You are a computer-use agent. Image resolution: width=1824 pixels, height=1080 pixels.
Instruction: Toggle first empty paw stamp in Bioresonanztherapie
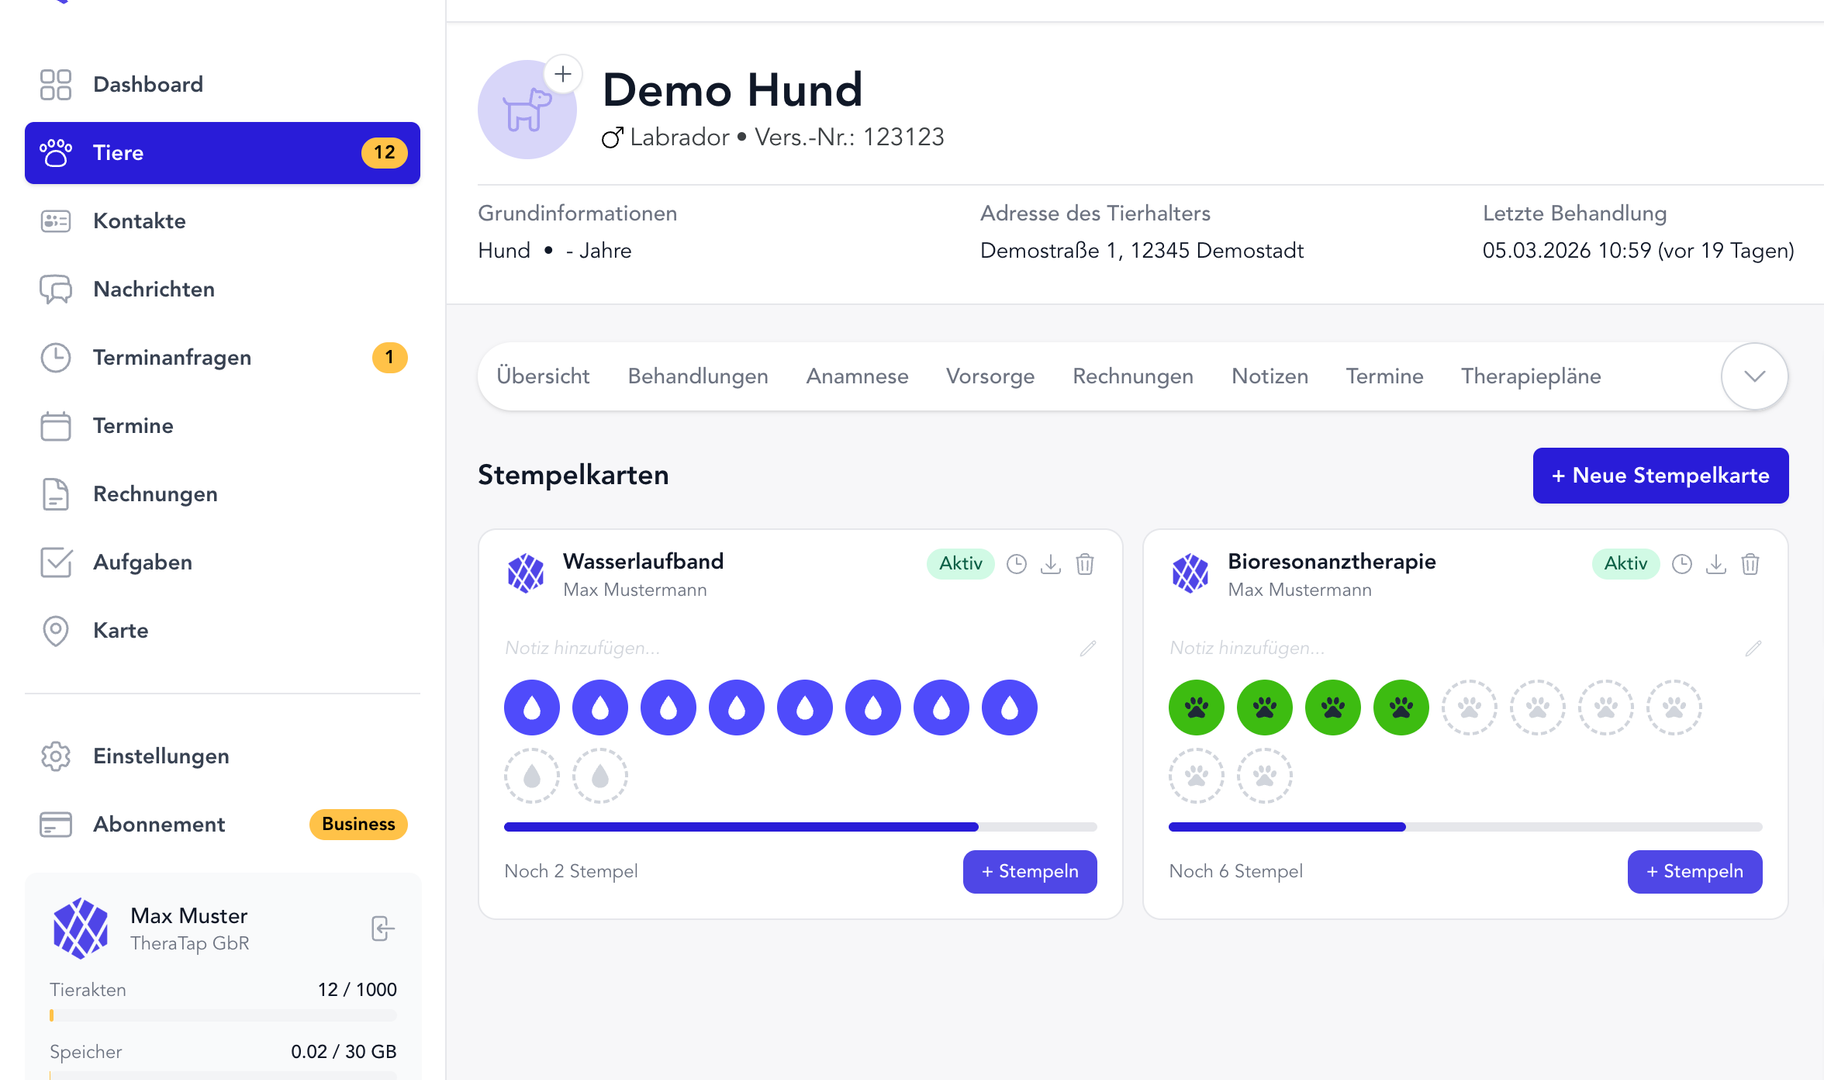(1469, 708)
